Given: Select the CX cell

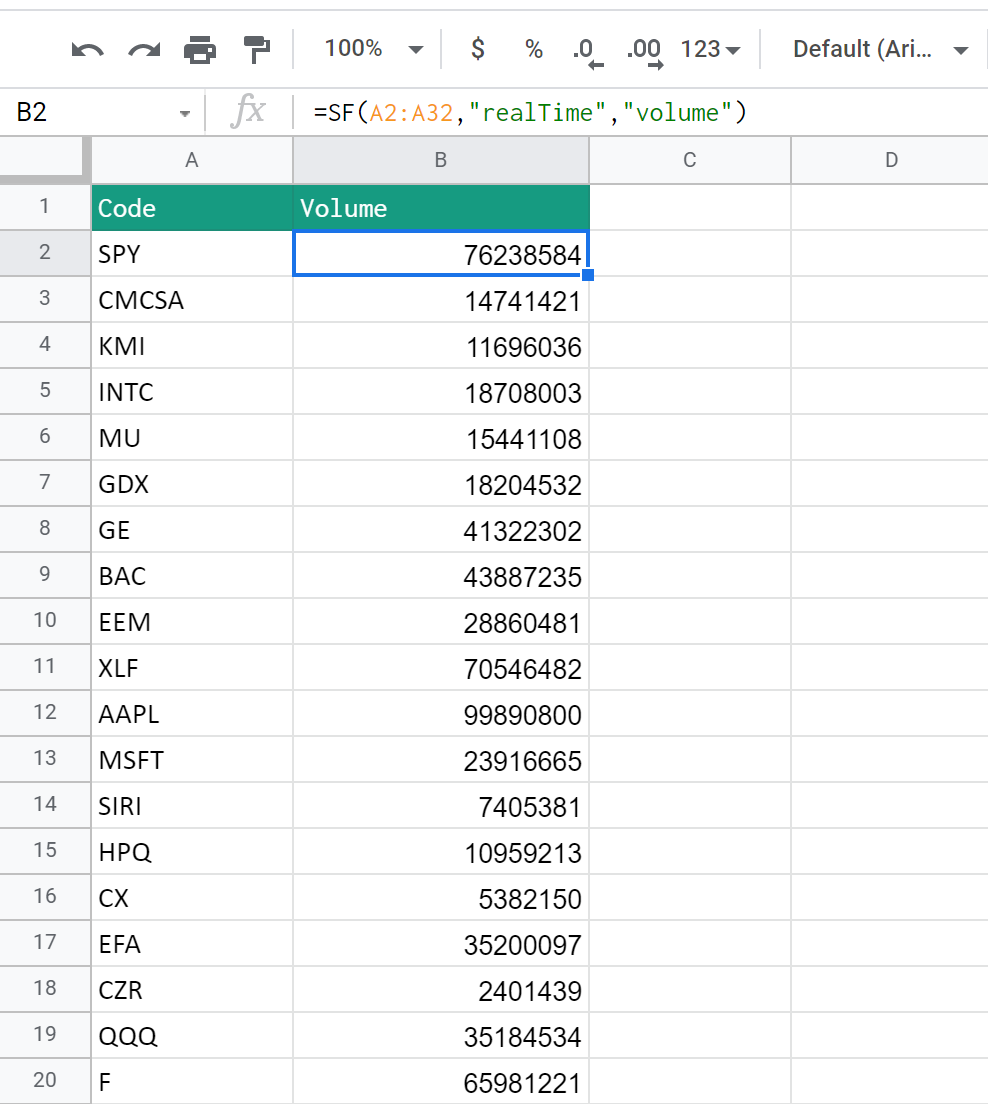Looking at the screenshot, I should (192, 898).
